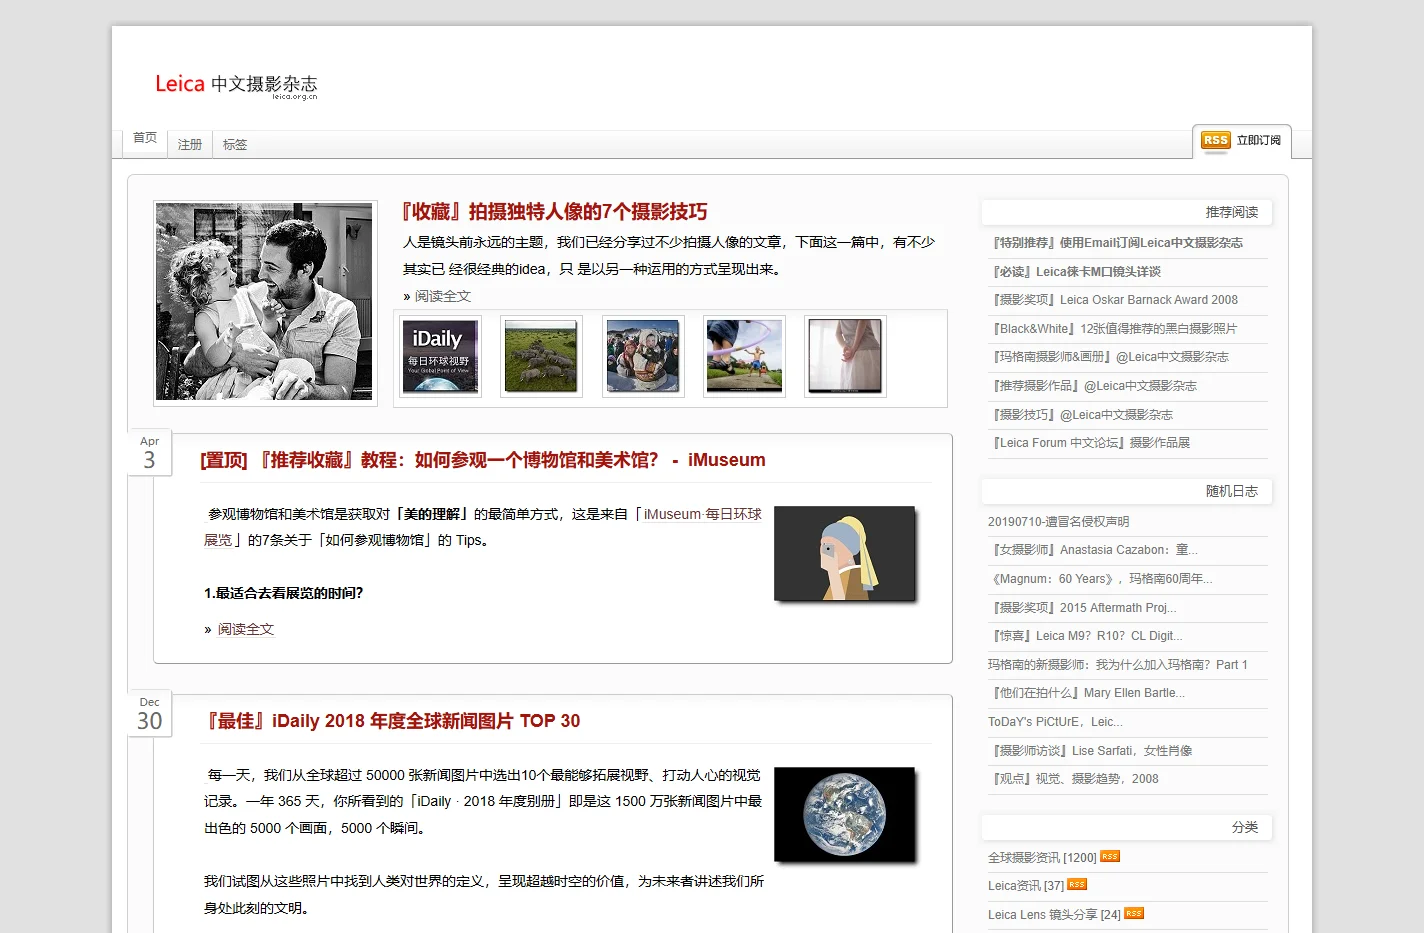Click the Leica 中文摄影杂志 logo

(236, 85)
